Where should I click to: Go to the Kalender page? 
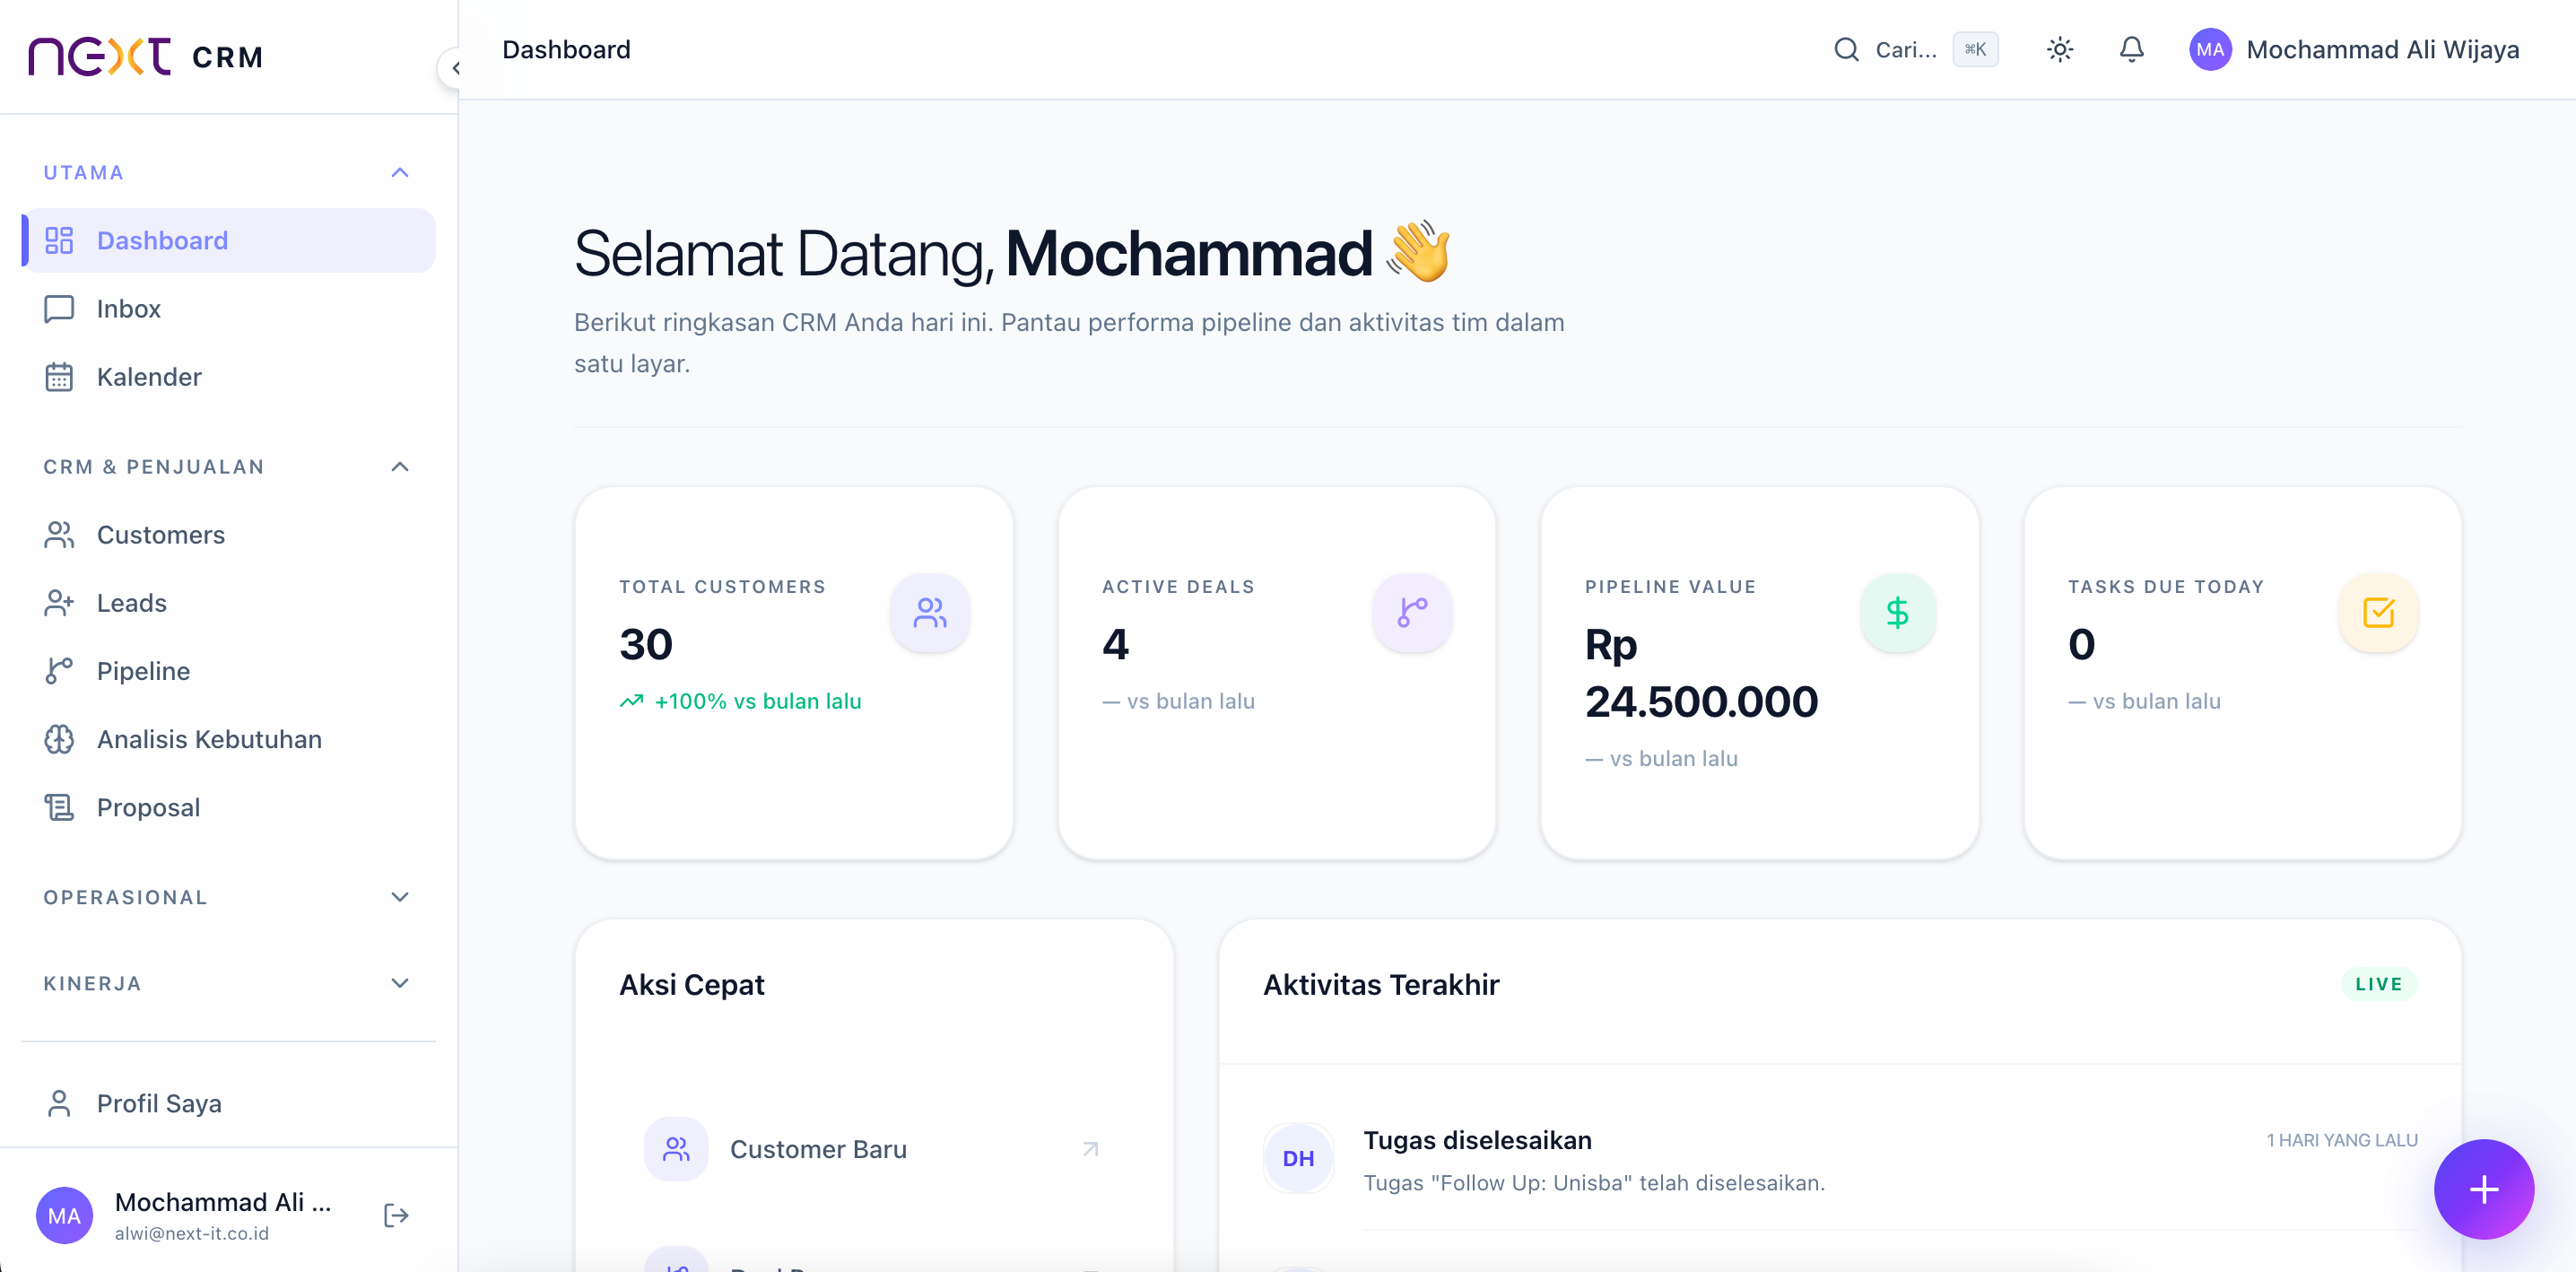click(228, 376)
